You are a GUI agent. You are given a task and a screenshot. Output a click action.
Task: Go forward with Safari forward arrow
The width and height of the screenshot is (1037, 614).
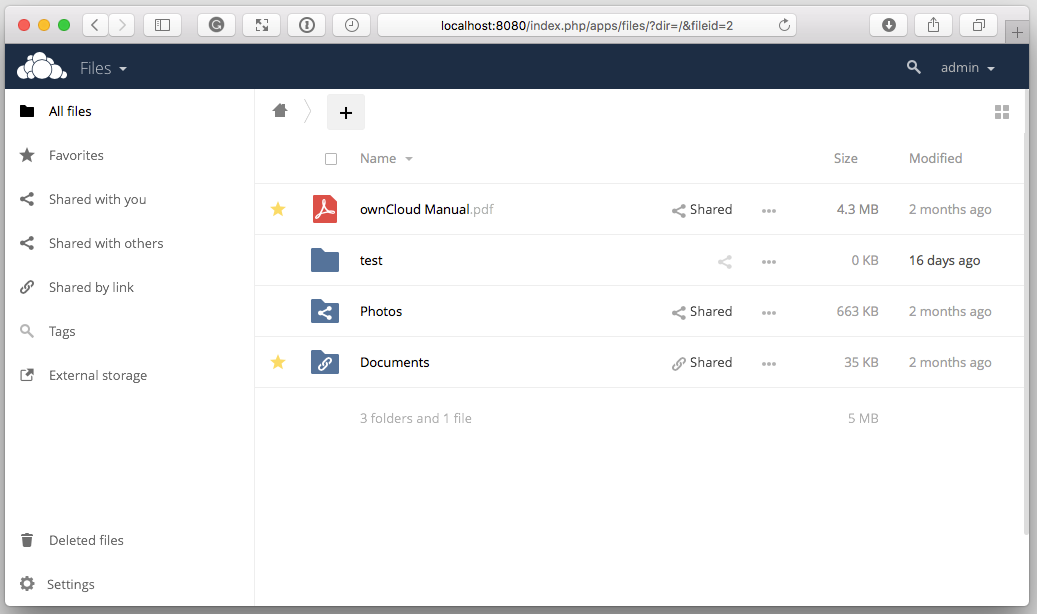click(122, 25)
